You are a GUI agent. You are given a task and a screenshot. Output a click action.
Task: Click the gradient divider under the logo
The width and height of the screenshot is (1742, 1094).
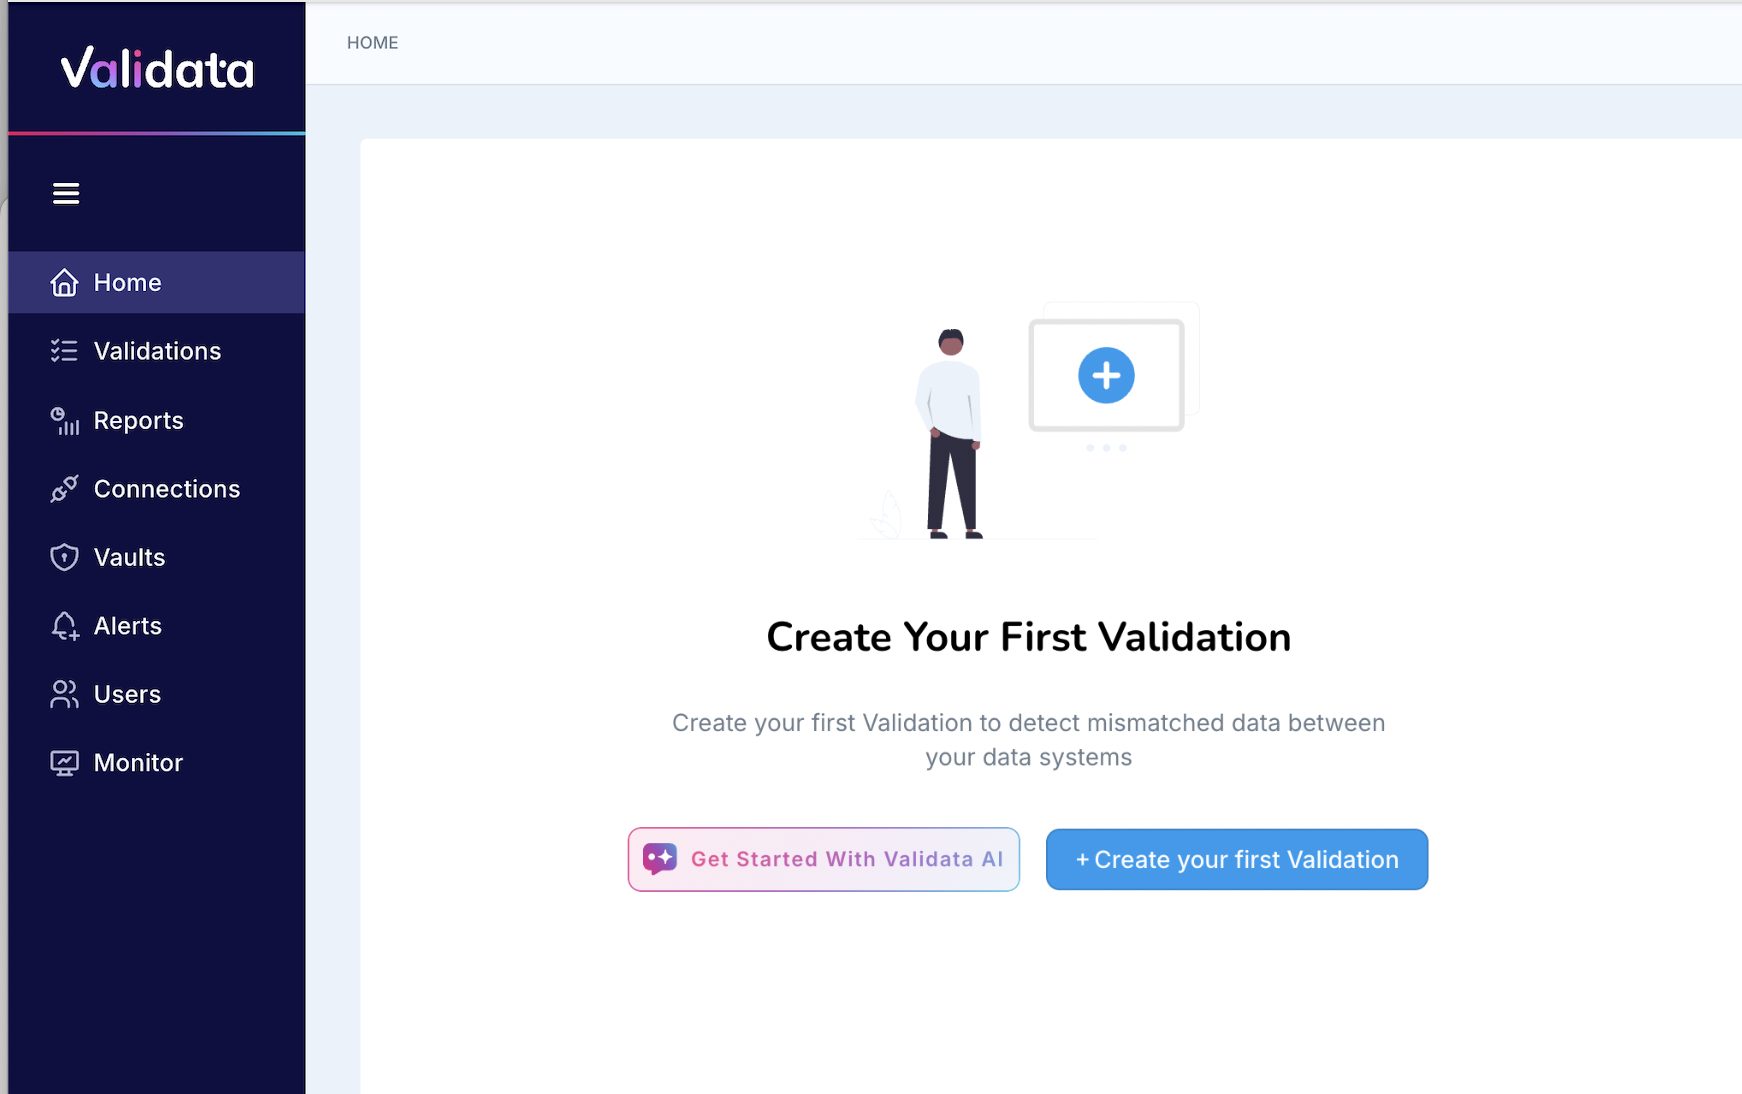pos(156,131)
